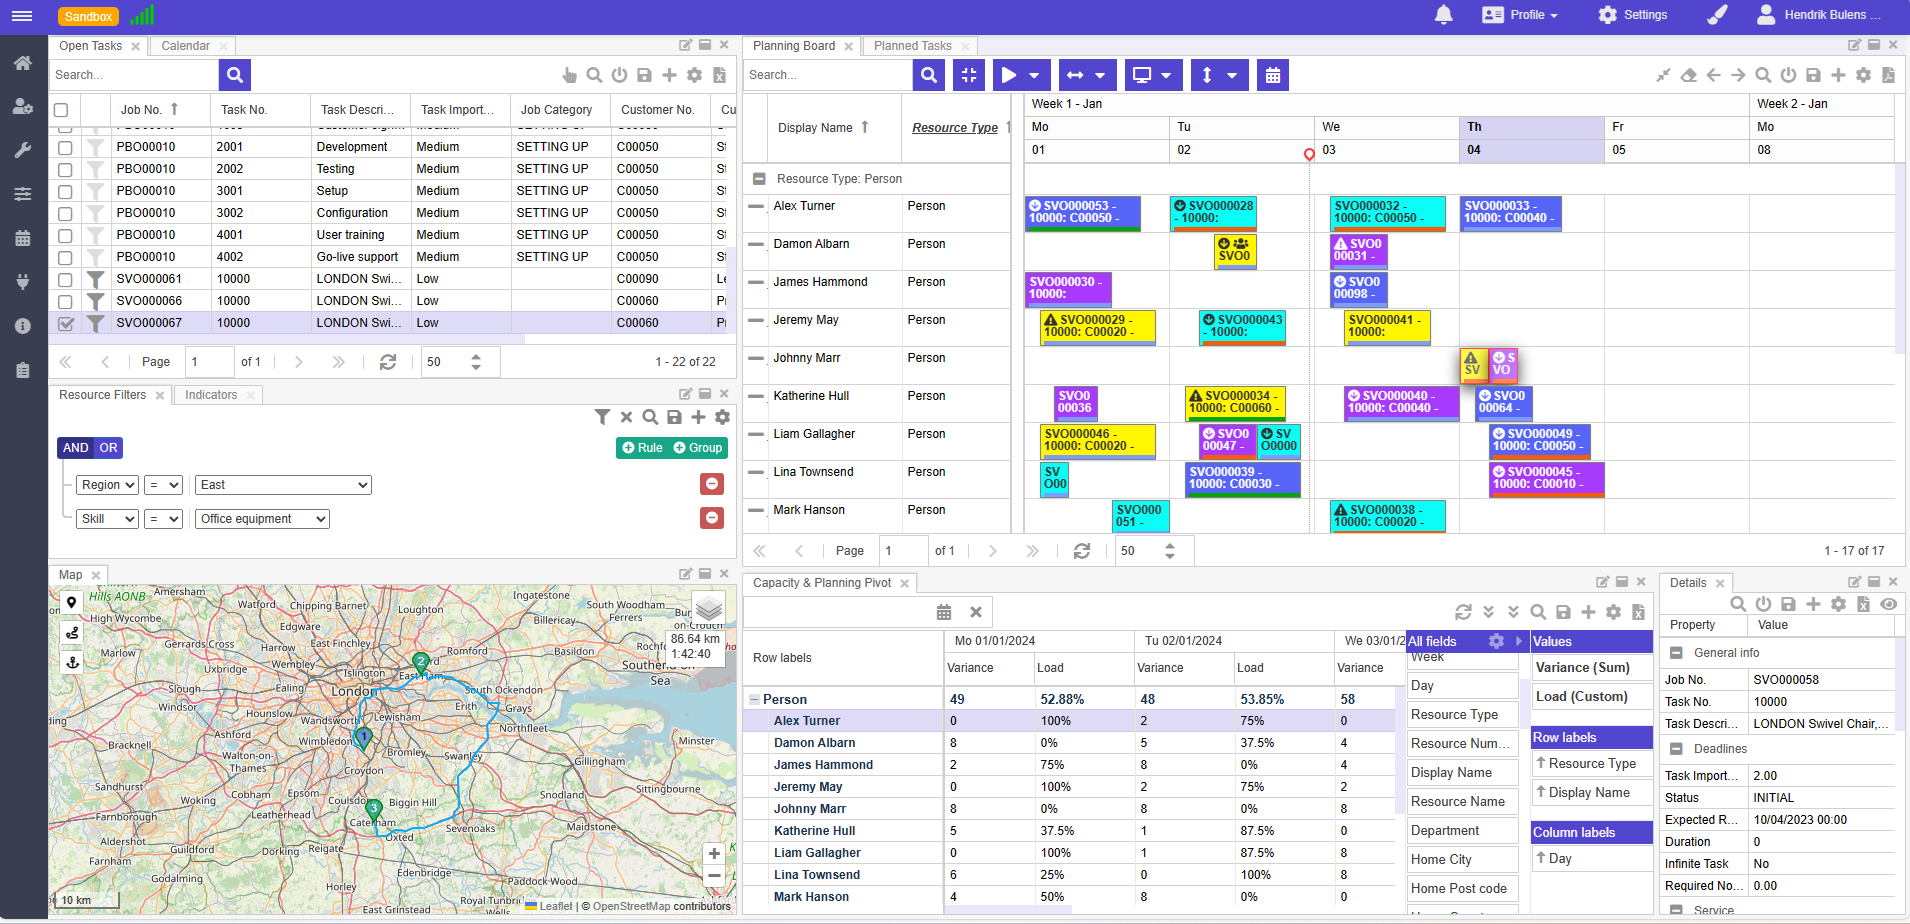Open the Region filter dropdown
This screenshot has height=924, width=1910.
tap(107, 485)
